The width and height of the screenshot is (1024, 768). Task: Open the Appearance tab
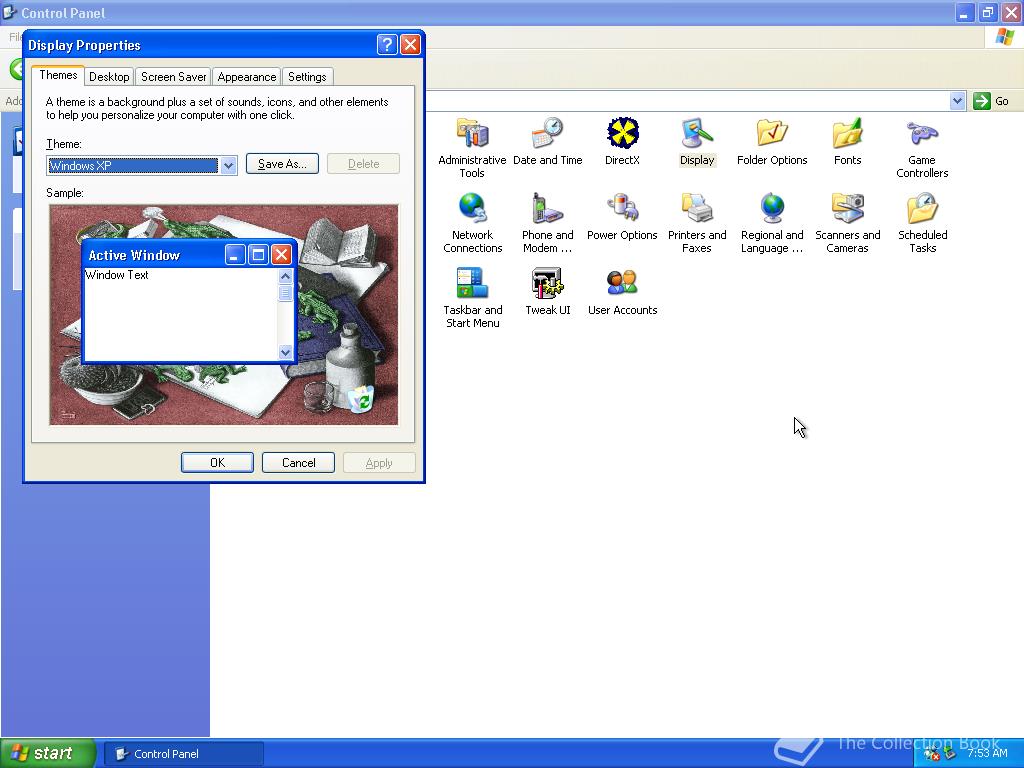[x=246, y=76]
